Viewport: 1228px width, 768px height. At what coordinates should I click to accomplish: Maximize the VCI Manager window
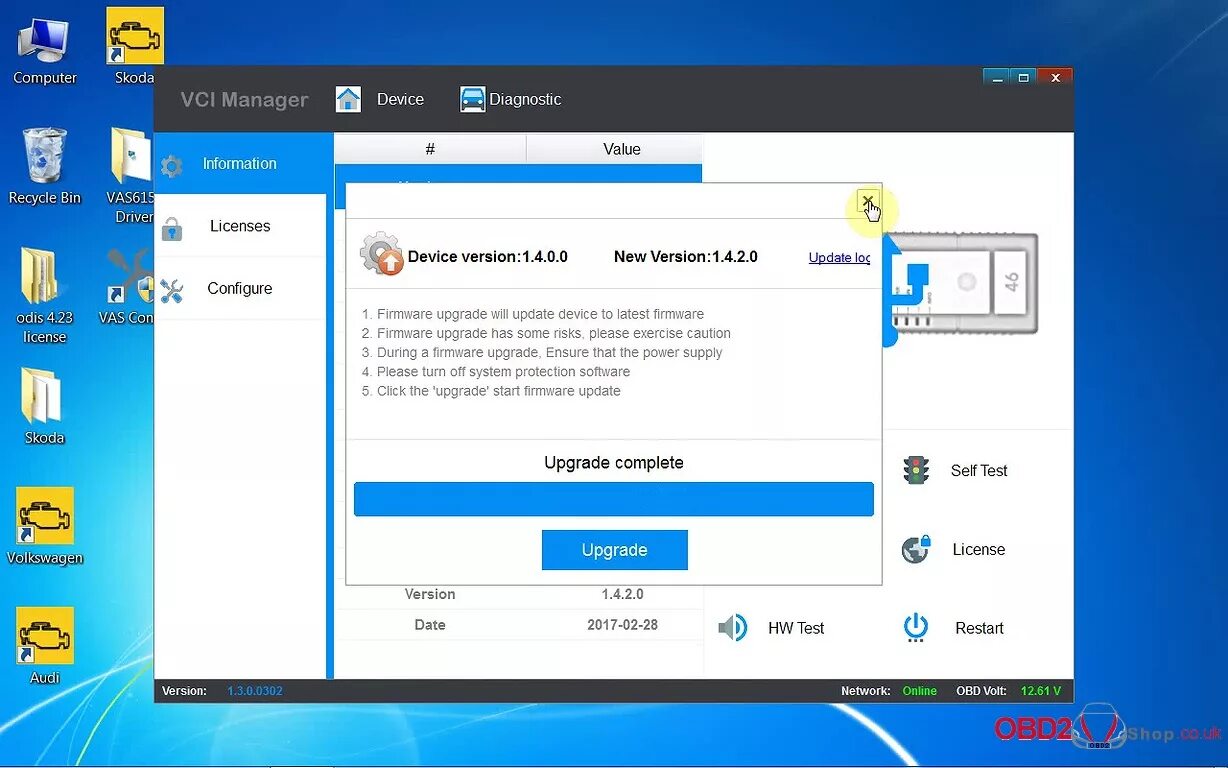[x=1023, y=77]
